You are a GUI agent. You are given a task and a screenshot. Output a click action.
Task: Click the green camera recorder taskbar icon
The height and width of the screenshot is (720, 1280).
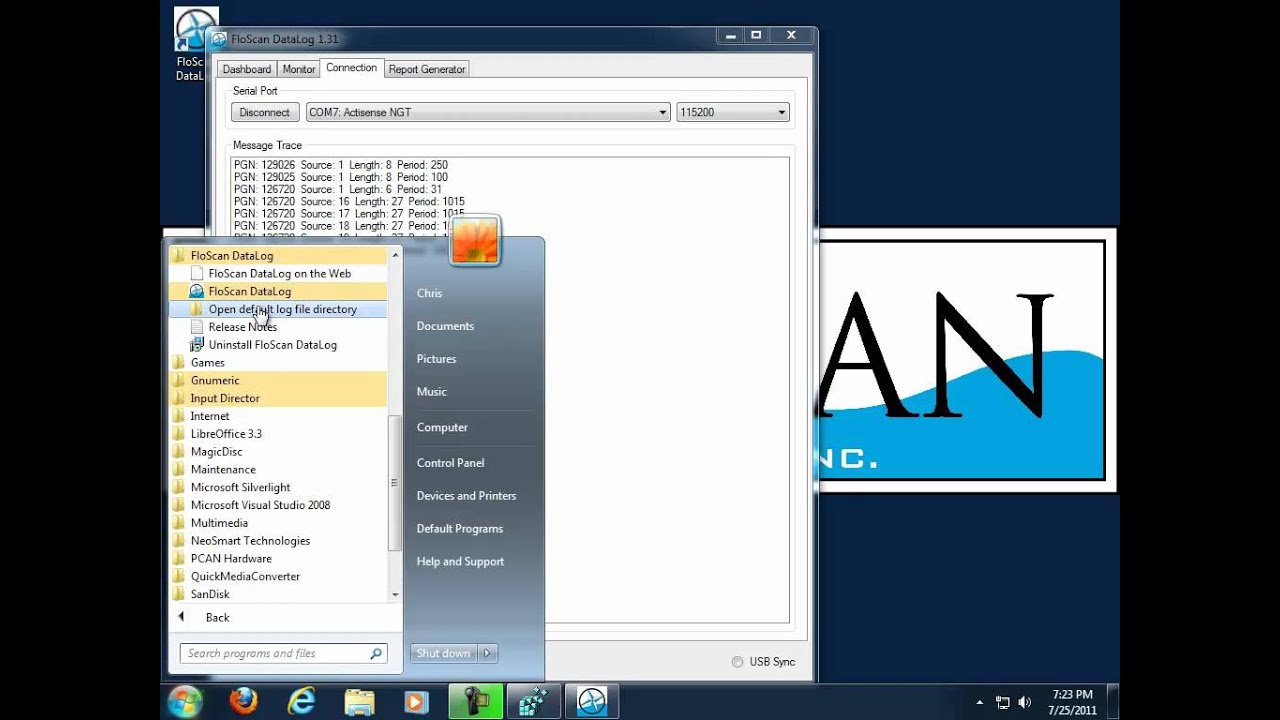pos(475,702)
